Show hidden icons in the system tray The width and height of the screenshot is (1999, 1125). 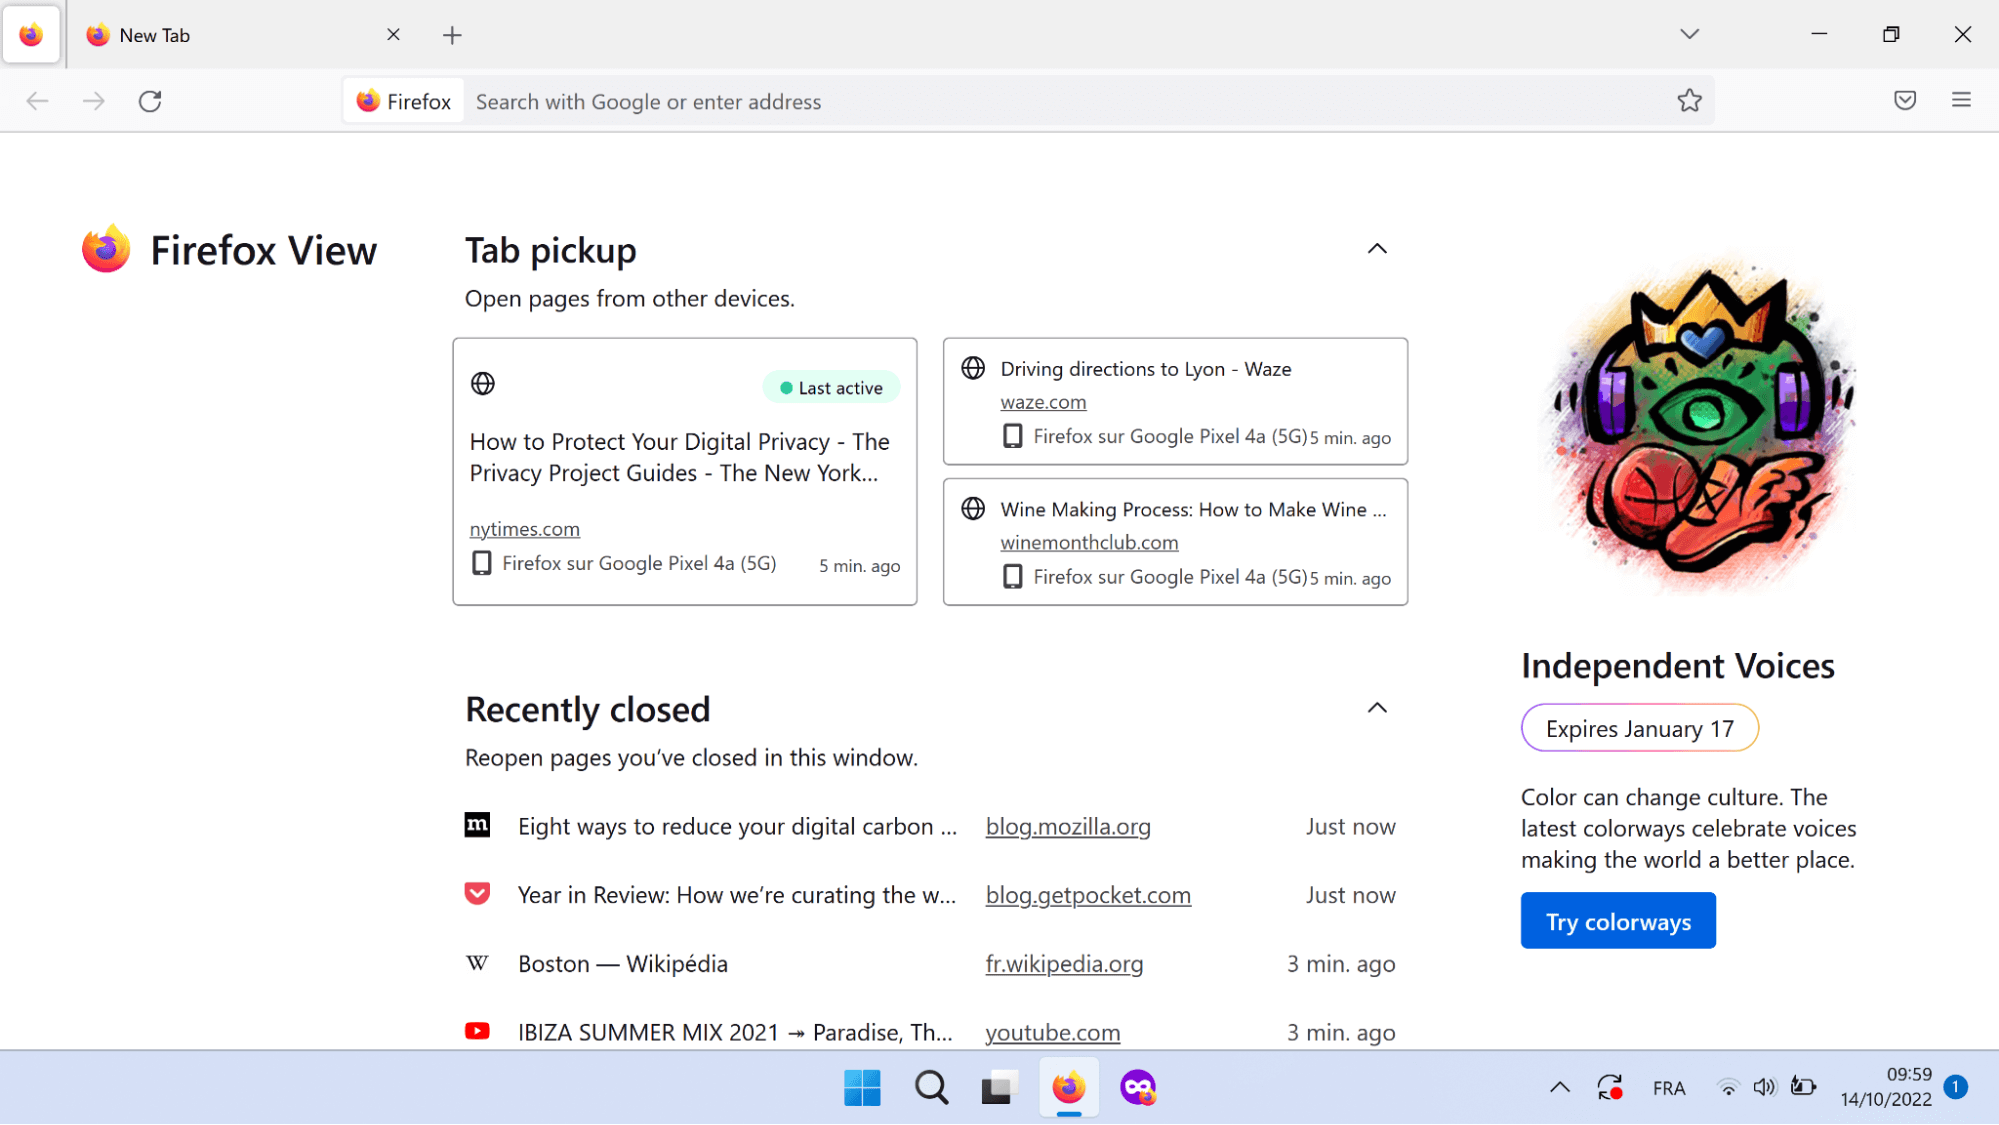point(1559,1087)
